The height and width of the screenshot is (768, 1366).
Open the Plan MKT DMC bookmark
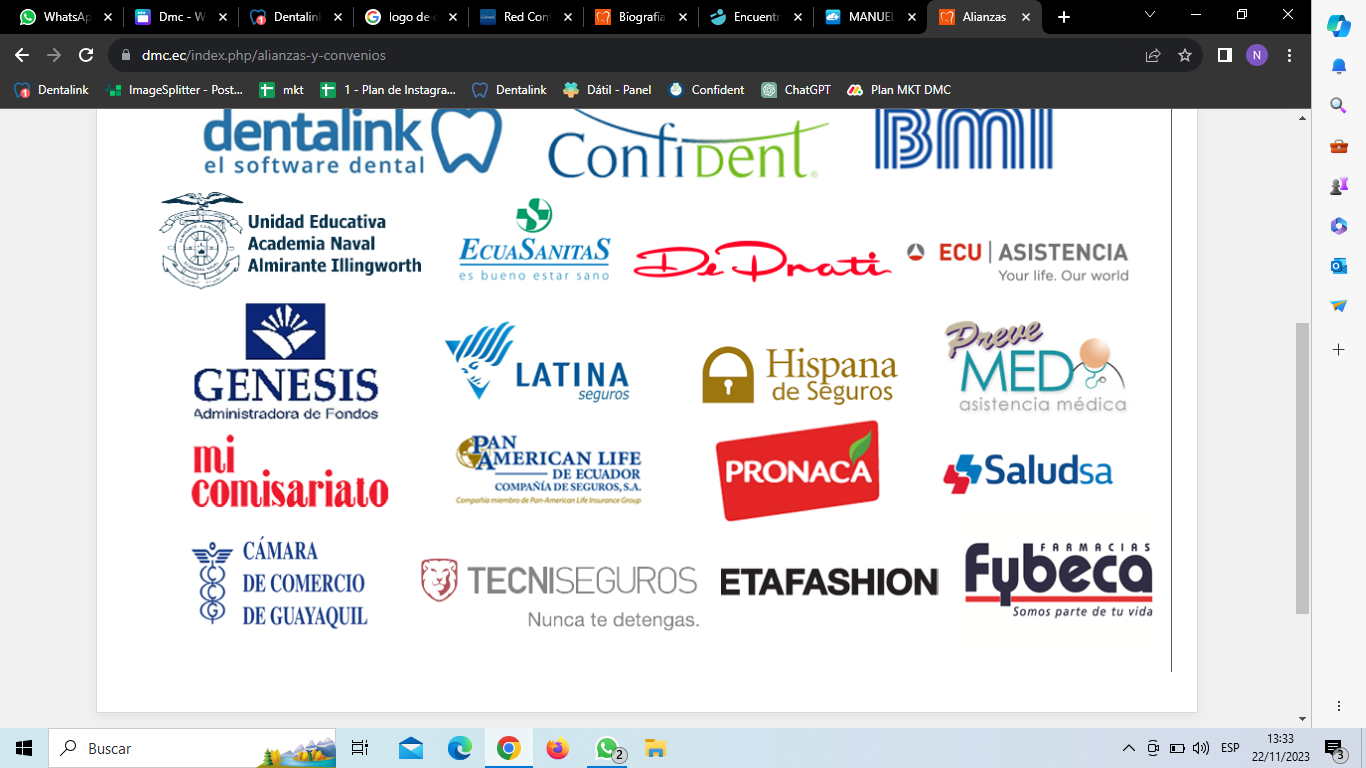click(x=899, y=90)
